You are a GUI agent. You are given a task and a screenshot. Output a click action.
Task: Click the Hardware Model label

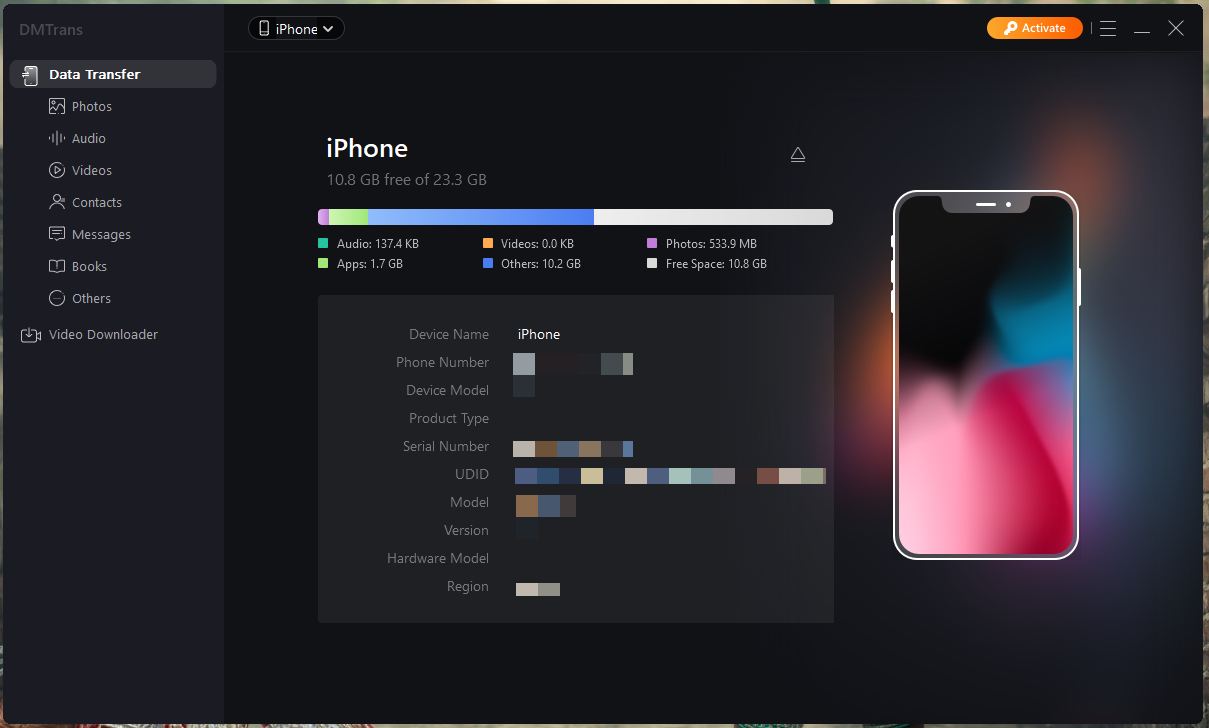coord(438,558)
